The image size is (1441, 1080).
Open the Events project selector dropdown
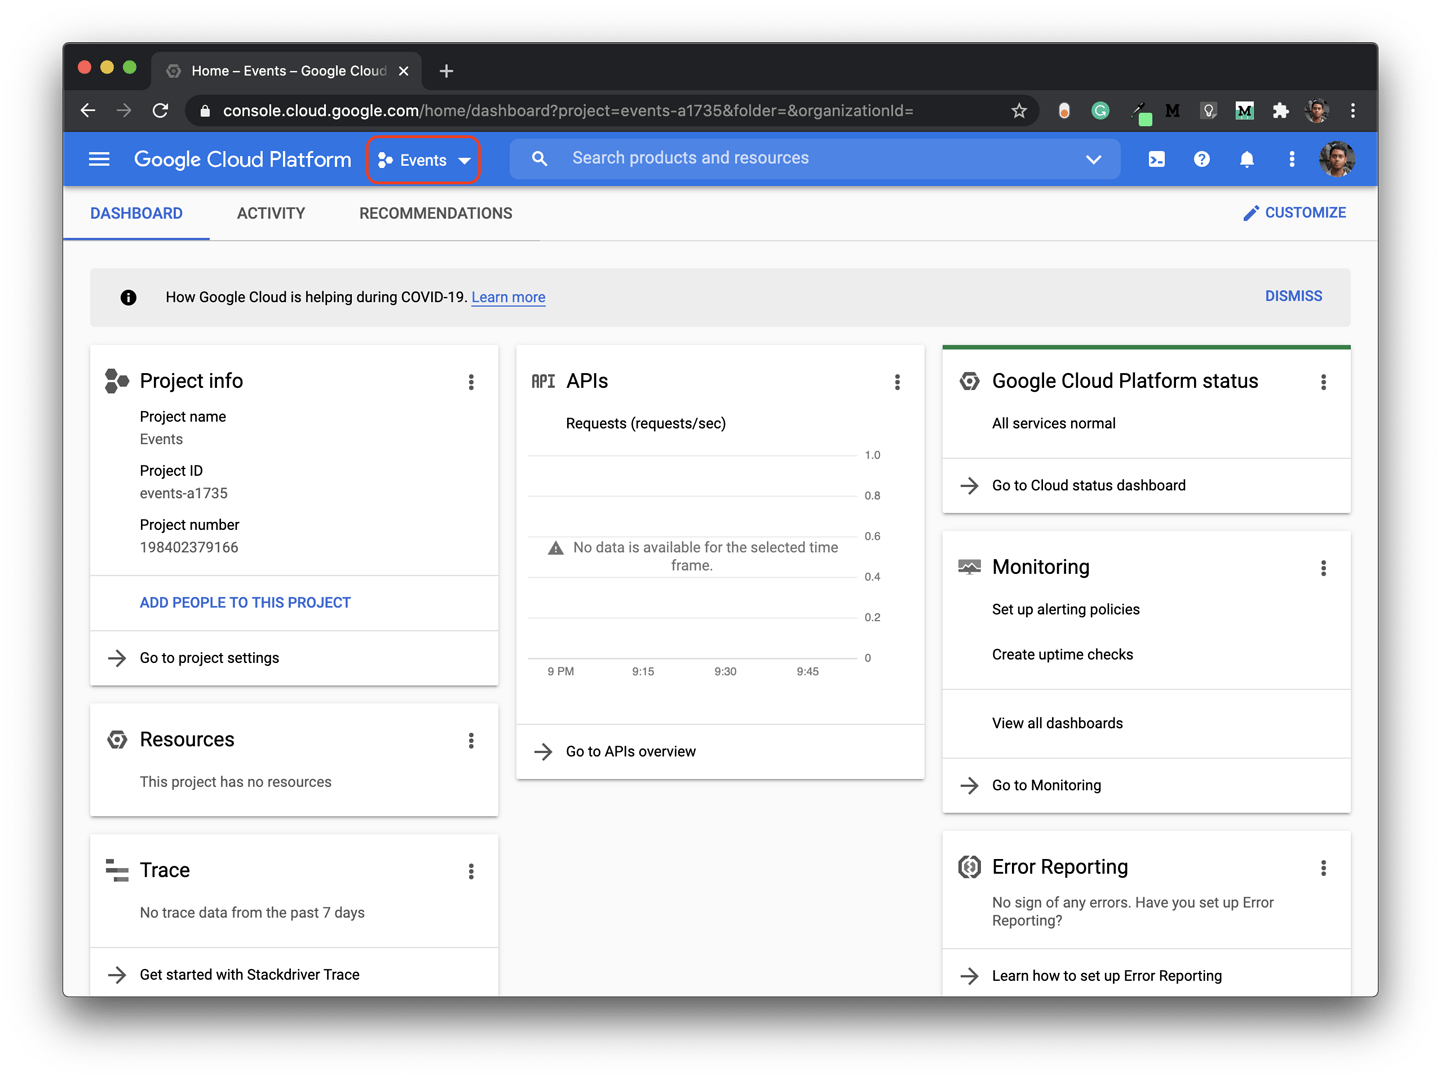(x=424, y=160)
